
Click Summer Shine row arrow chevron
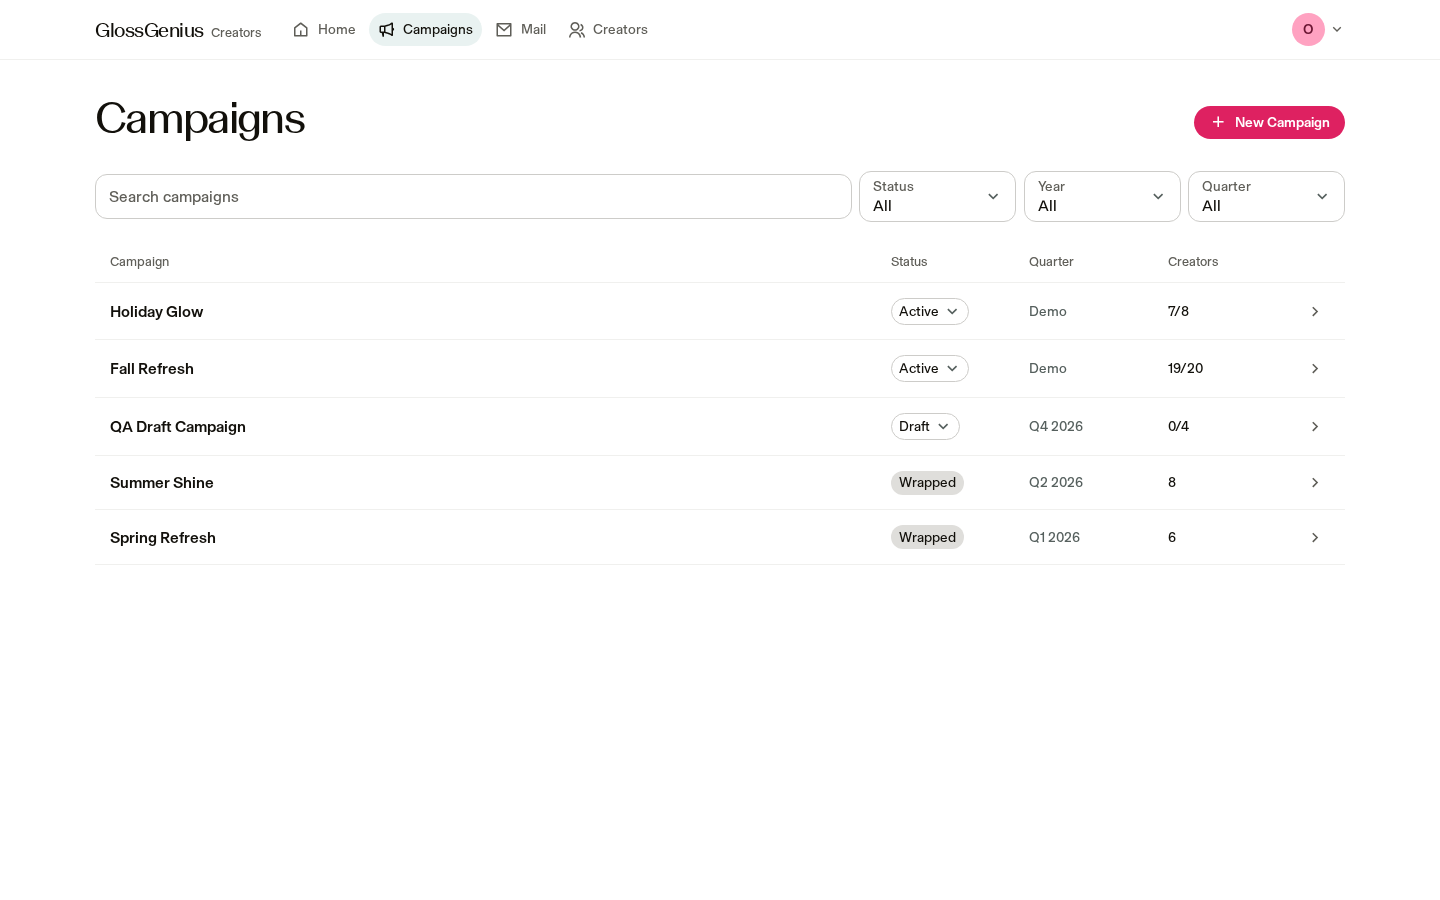(x=1315, y=483)
